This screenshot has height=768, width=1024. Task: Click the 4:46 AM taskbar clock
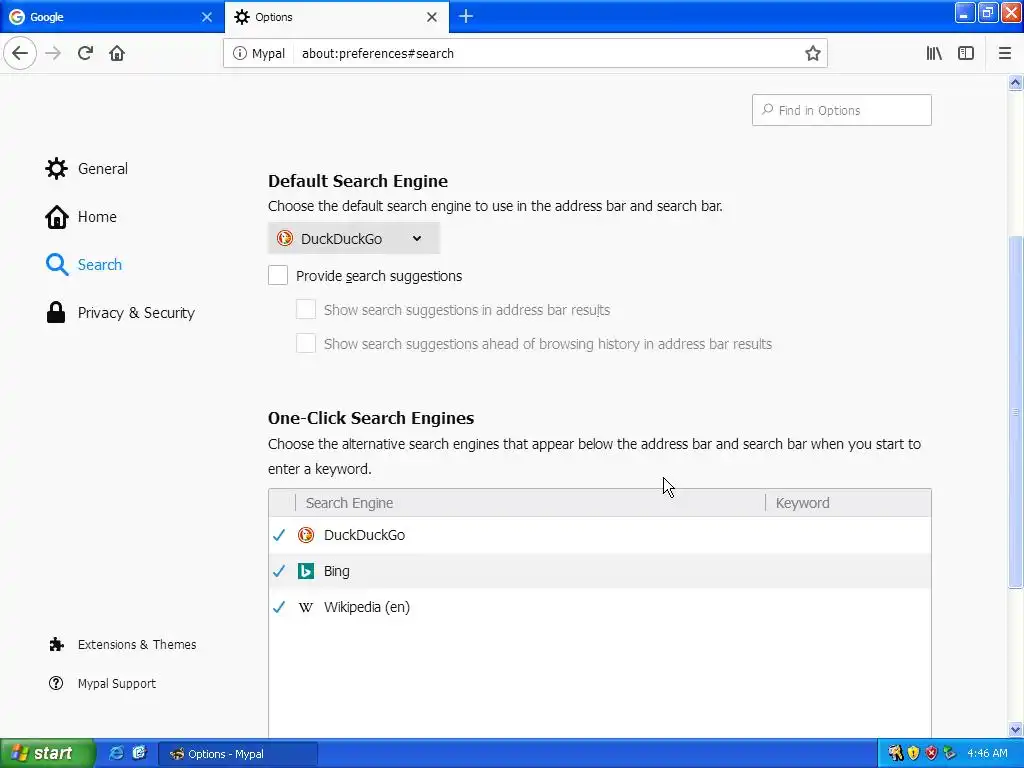point(987,754)
